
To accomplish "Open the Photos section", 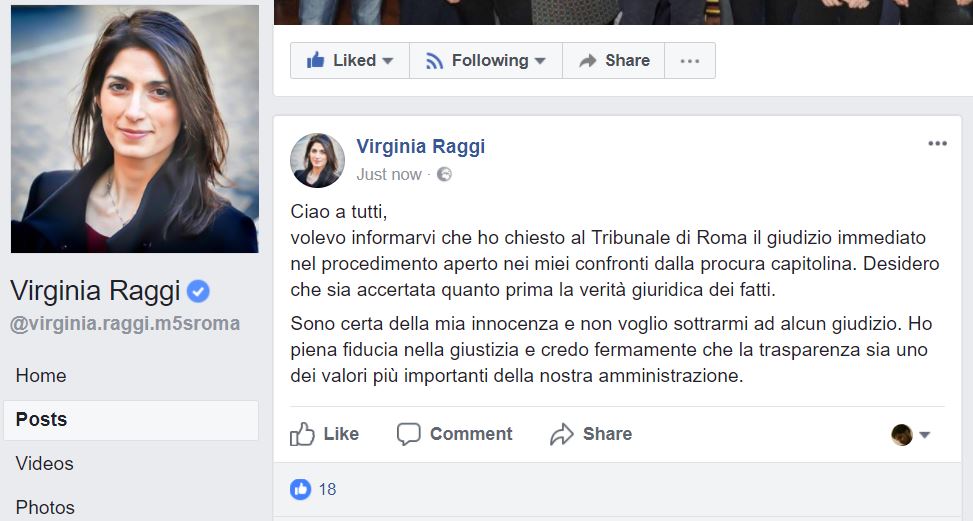I will point(45,507).
